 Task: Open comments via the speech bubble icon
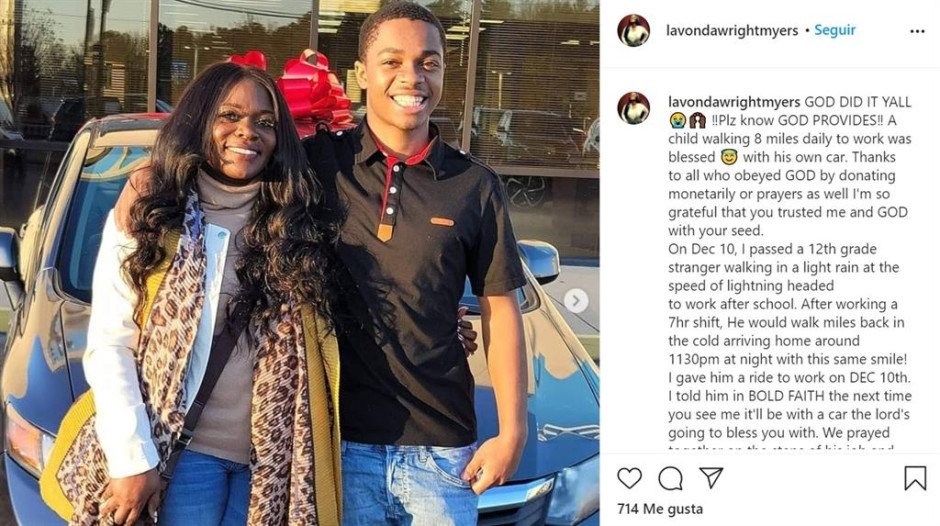(670, 478)
